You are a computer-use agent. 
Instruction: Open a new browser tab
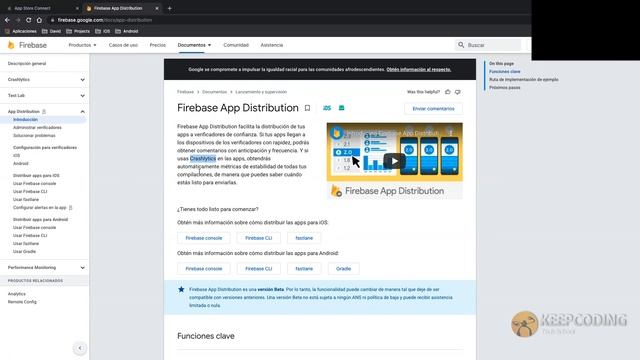pos(169,8)
